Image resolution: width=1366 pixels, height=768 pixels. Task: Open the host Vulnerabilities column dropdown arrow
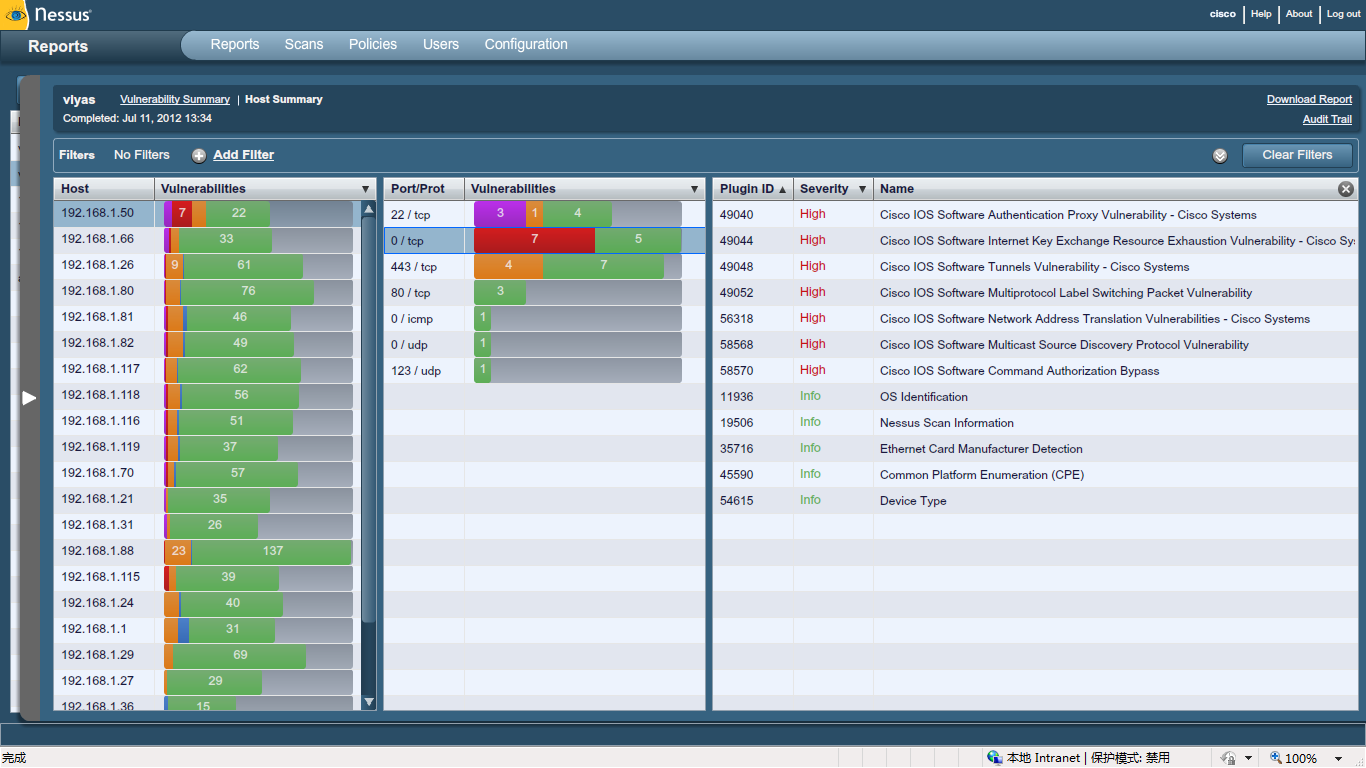(365, 189)
